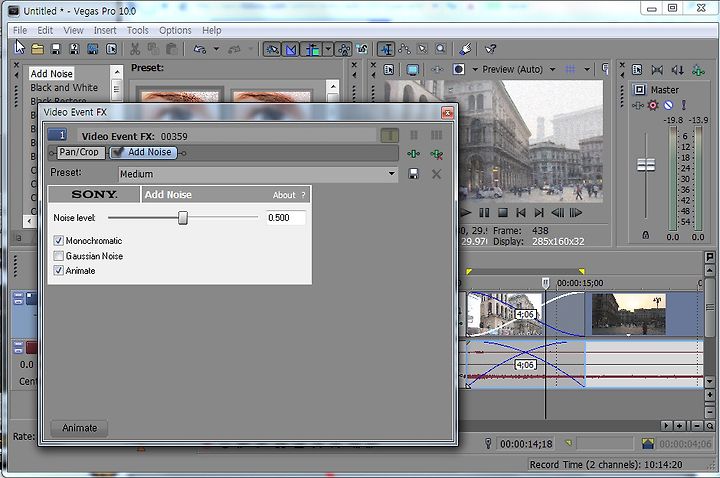Viewport: 720px width, 478px height.
Task: Open the File menu
Action: (x=20, y=30)
